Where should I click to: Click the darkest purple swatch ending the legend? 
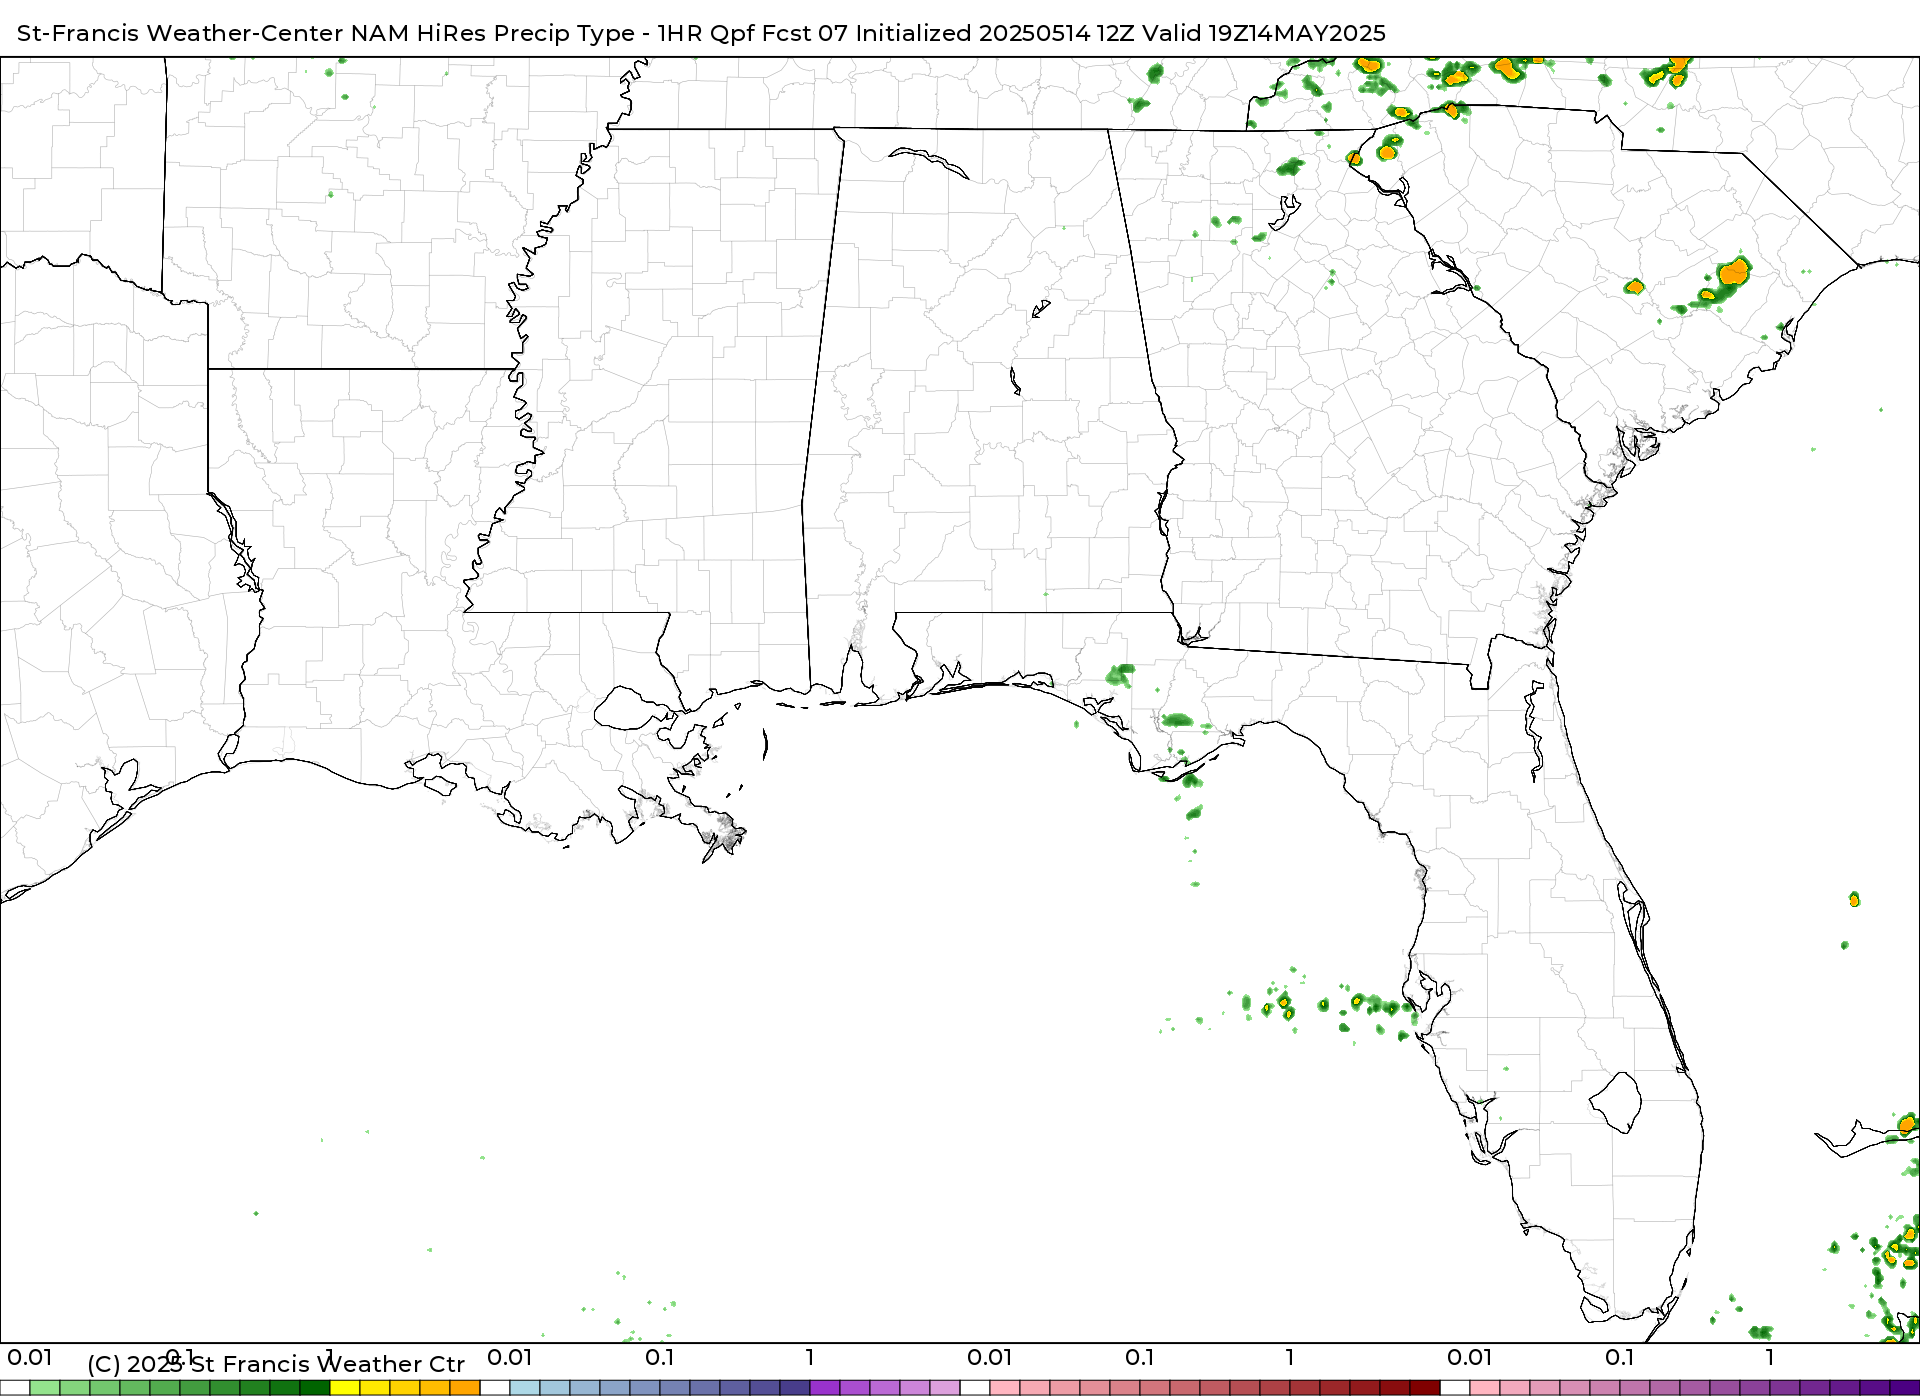pyautogui.click(x=1905, y=1388)
